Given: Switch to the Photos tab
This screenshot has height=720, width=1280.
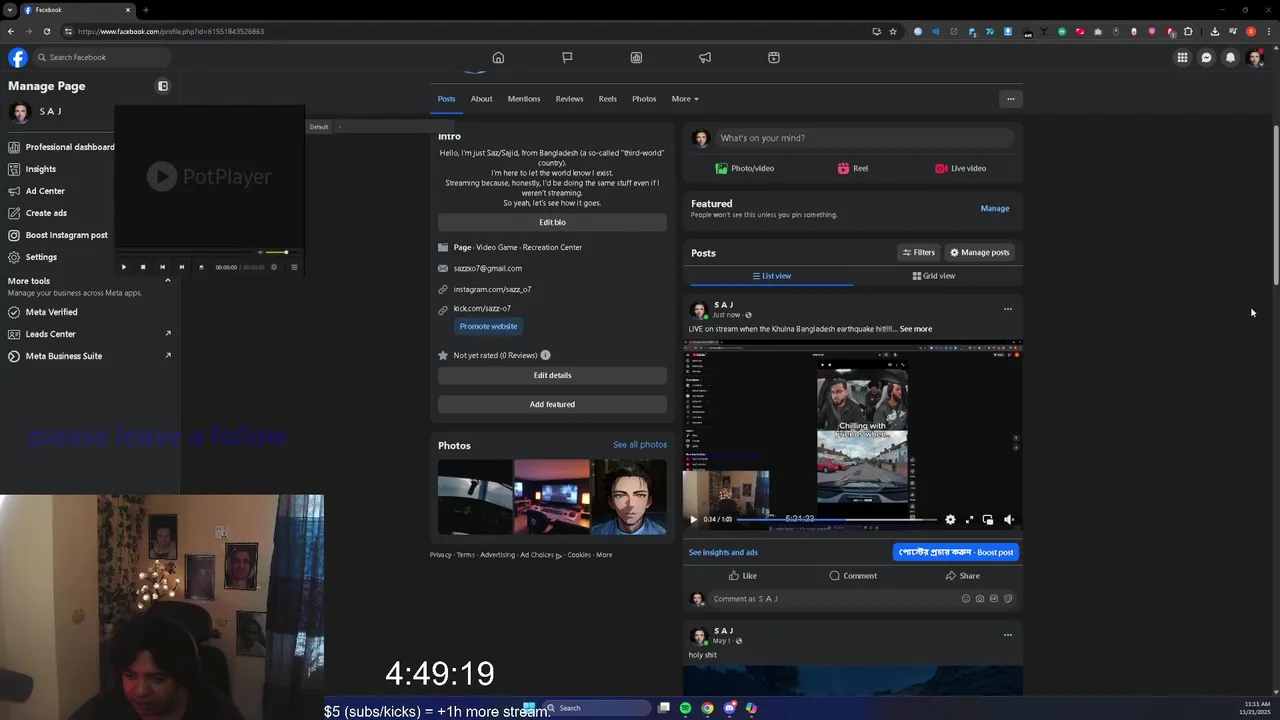Looking at the screenshot, I should 644,99.
